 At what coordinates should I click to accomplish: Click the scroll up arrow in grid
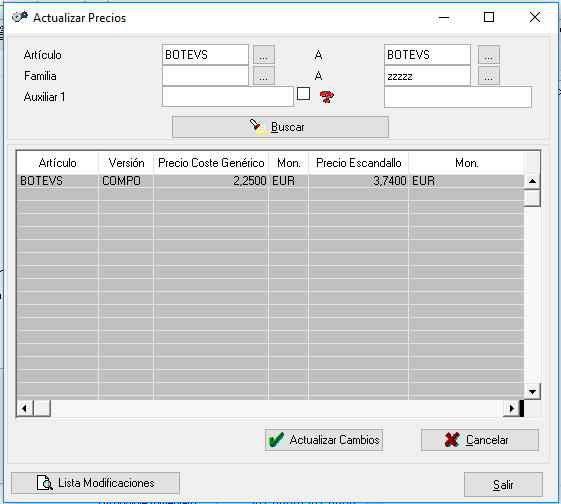(532, 181)
